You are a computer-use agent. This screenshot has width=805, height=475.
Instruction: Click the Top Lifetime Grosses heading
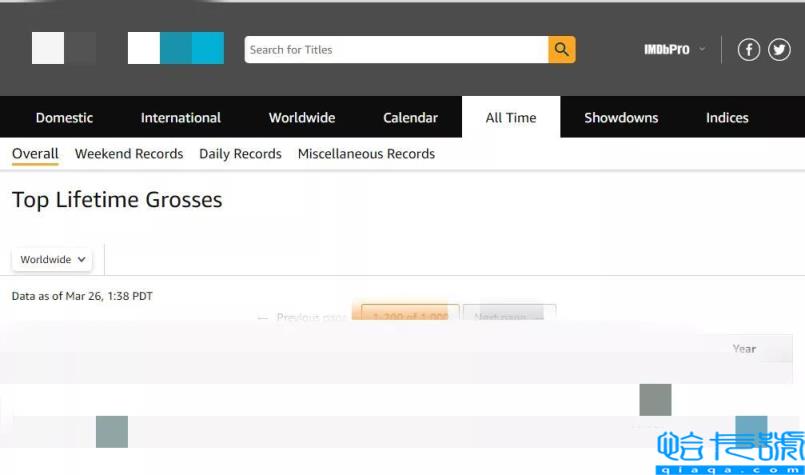coord(117,200)
